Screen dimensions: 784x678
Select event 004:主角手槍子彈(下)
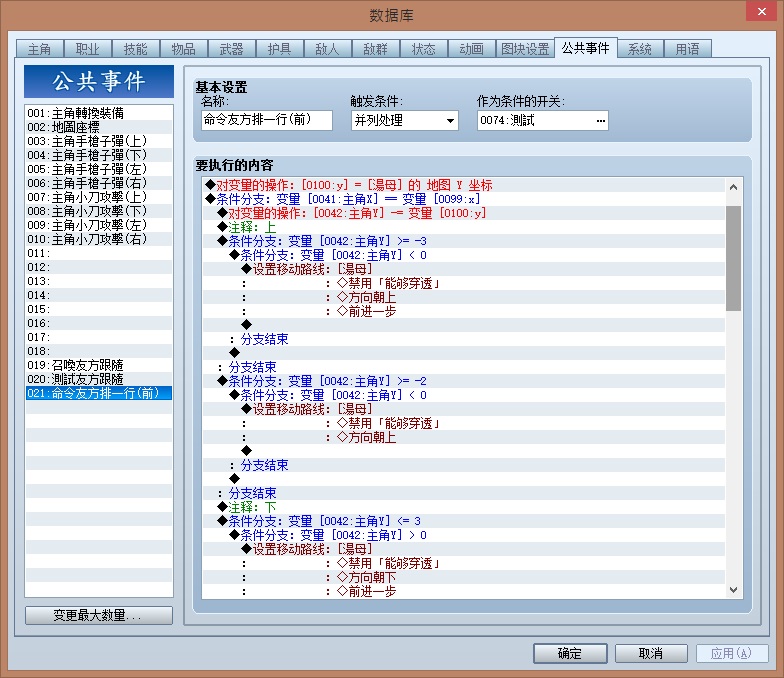pyautogui.click(x=98, y=155)
